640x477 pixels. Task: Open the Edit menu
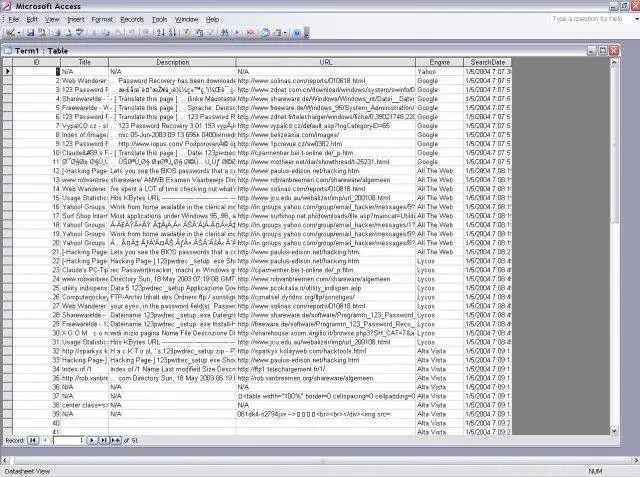click(32, 19)
